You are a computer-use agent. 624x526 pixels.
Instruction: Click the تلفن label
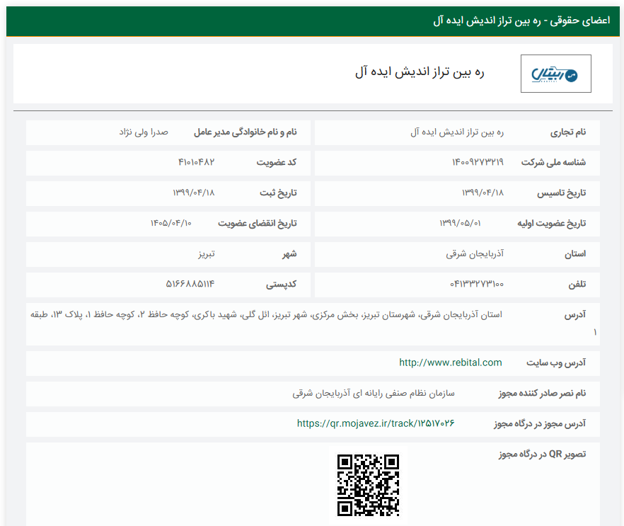tap(577, 284)
